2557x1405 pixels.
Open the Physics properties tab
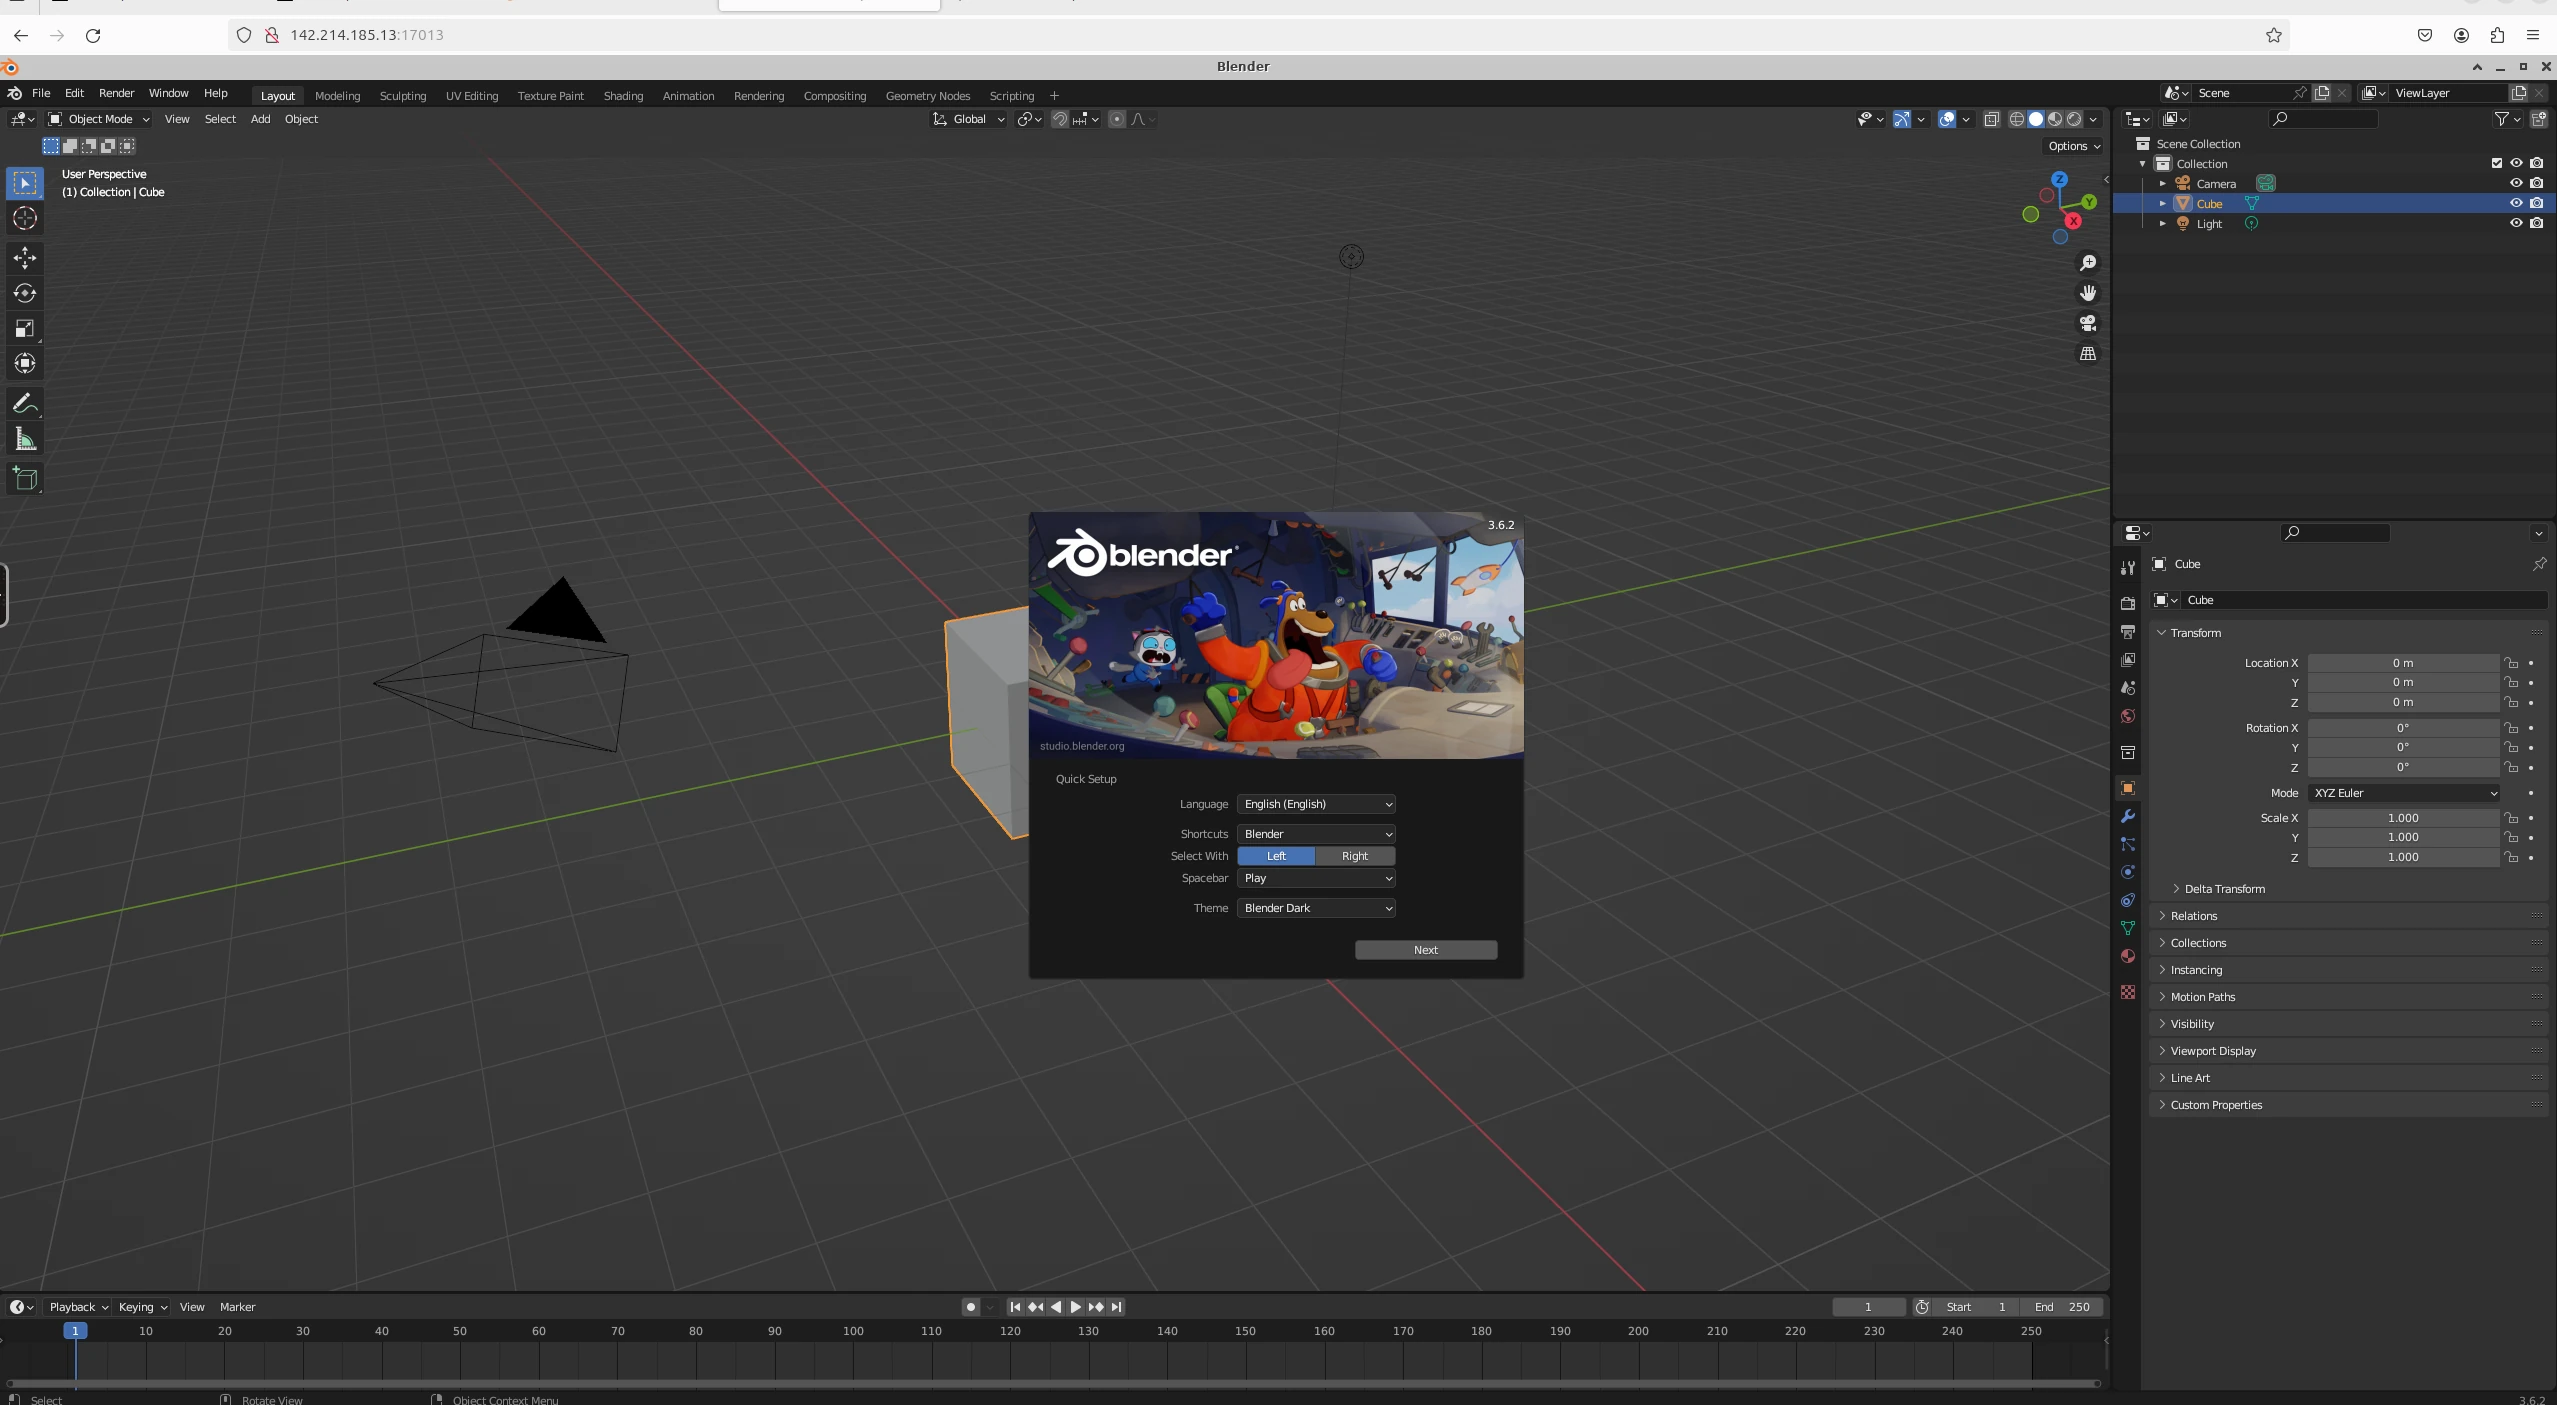pos(2128,872)
